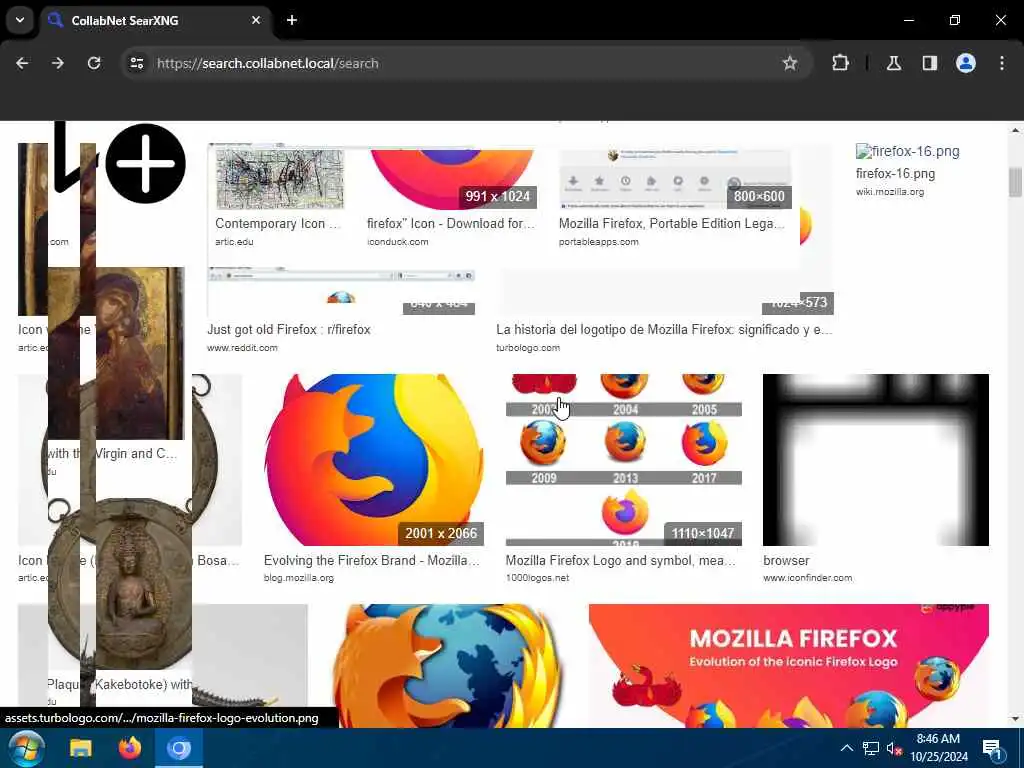Open the tab search dropdown chevron
1024x768 pixels.
20,20
